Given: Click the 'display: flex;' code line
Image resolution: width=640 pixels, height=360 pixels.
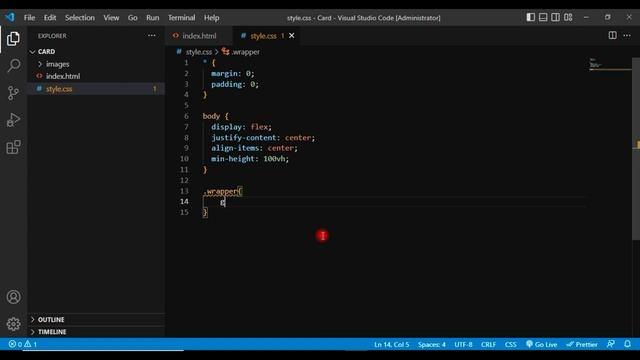Looking at the screenshot, I should click(241, 127).
